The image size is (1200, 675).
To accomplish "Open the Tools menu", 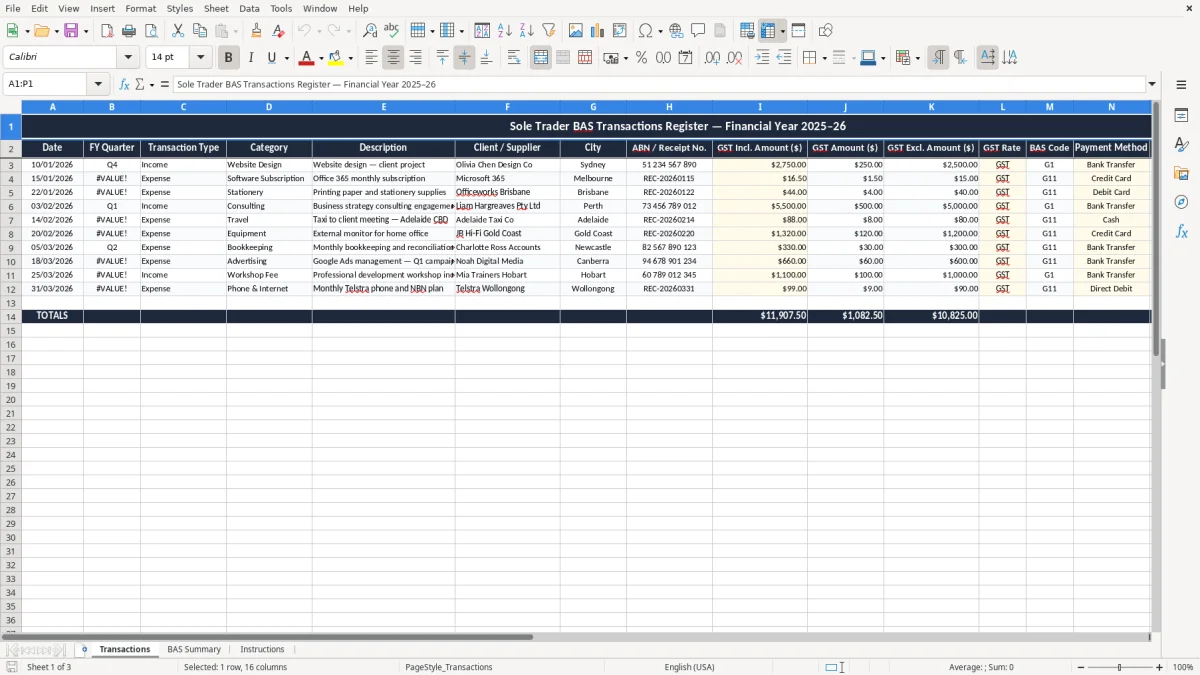I will [281, 8].
